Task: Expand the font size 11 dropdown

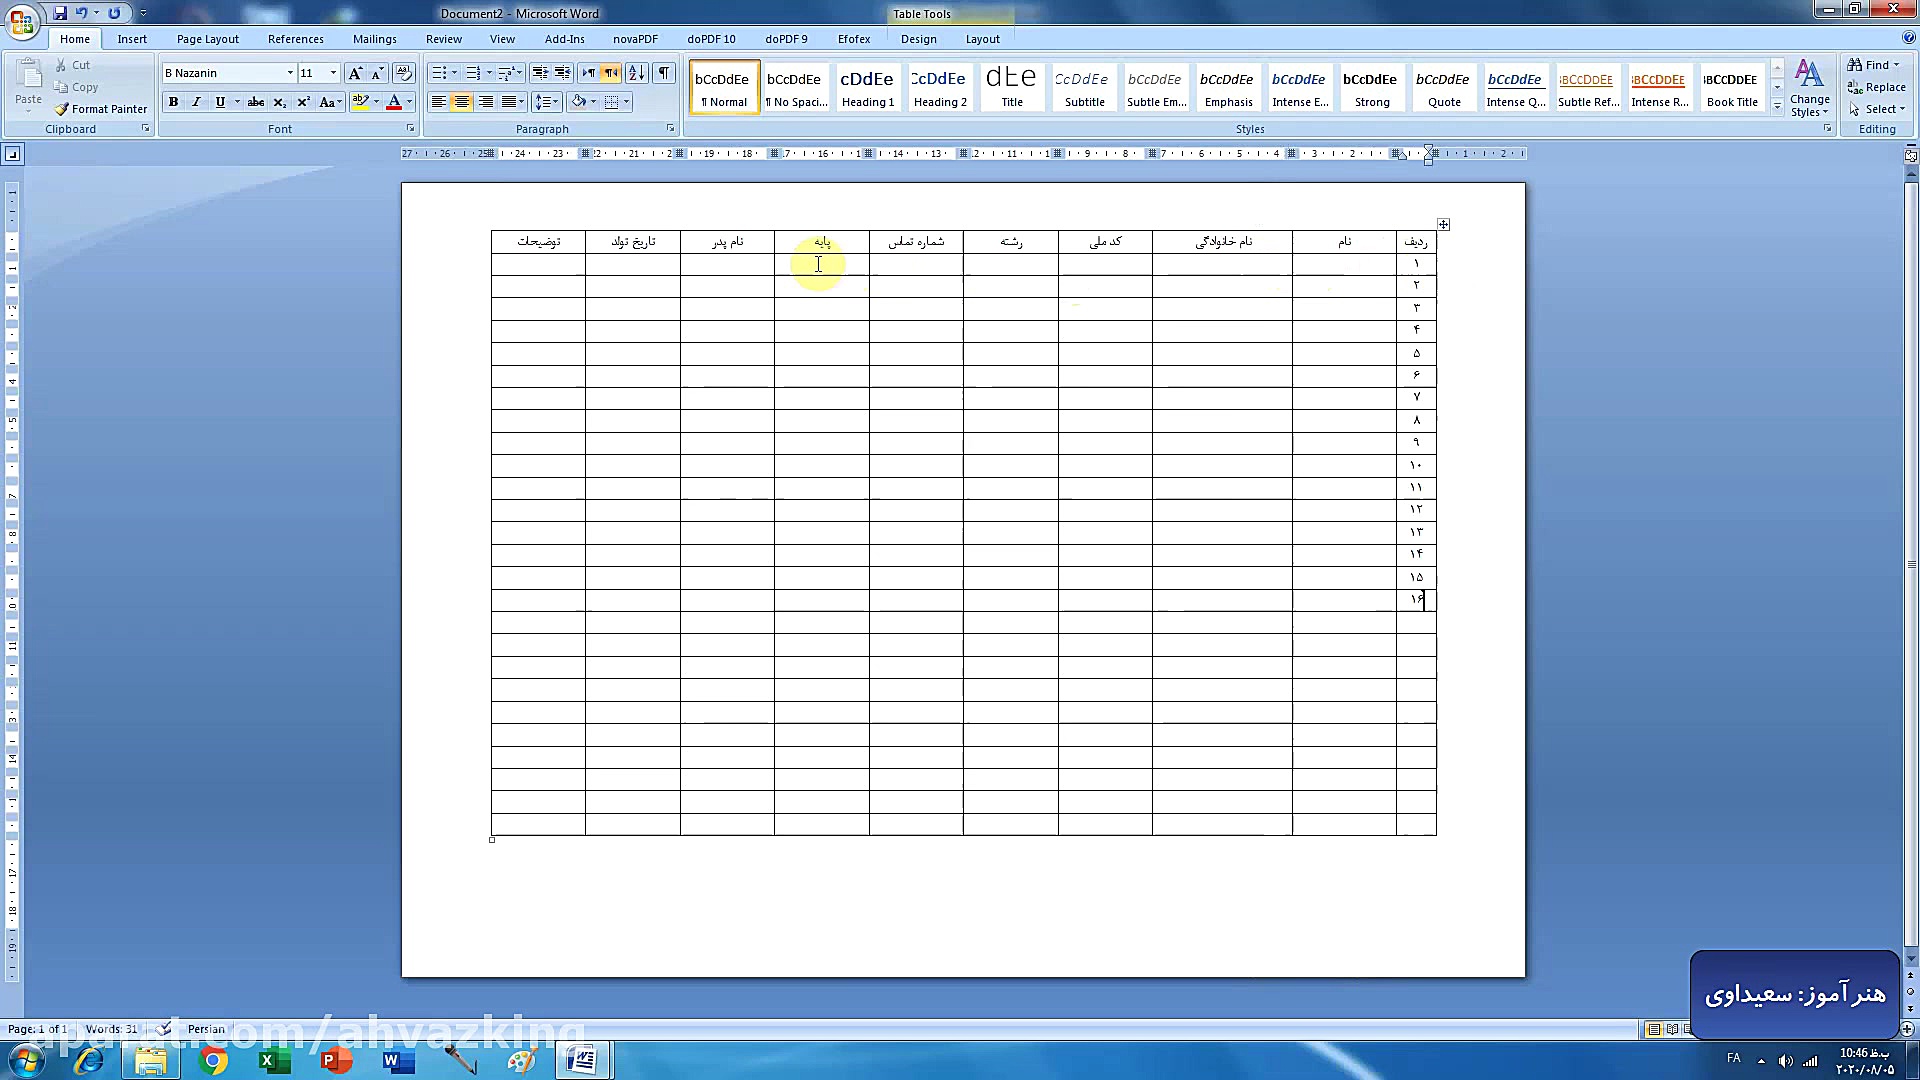Action: 334,73
